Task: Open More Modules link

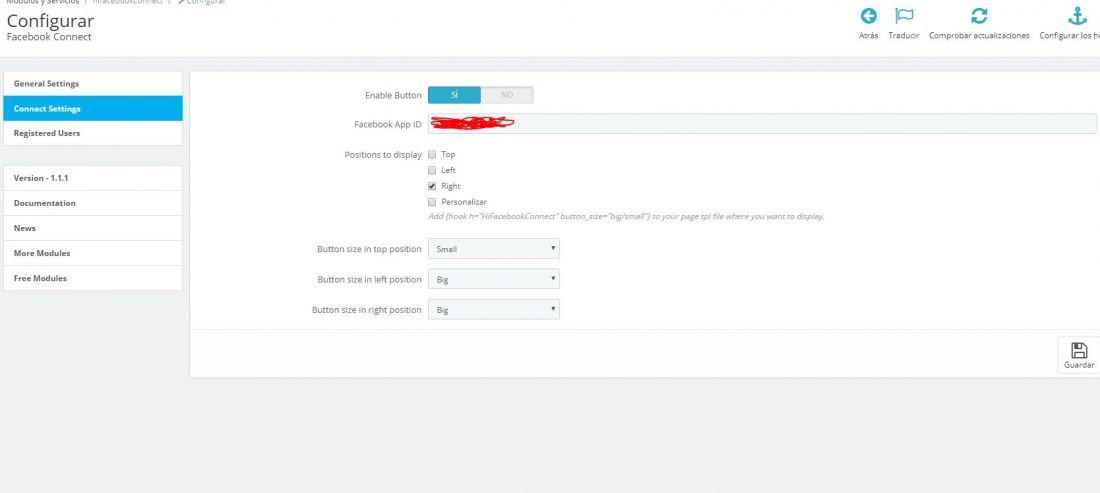Action: coord(93,253)
